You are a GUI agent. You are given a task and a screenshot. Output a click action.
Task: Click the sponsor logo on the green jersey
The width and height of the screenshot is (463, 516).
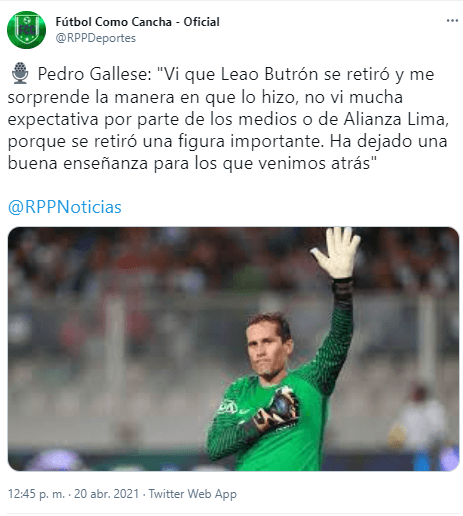click(228, 407)
